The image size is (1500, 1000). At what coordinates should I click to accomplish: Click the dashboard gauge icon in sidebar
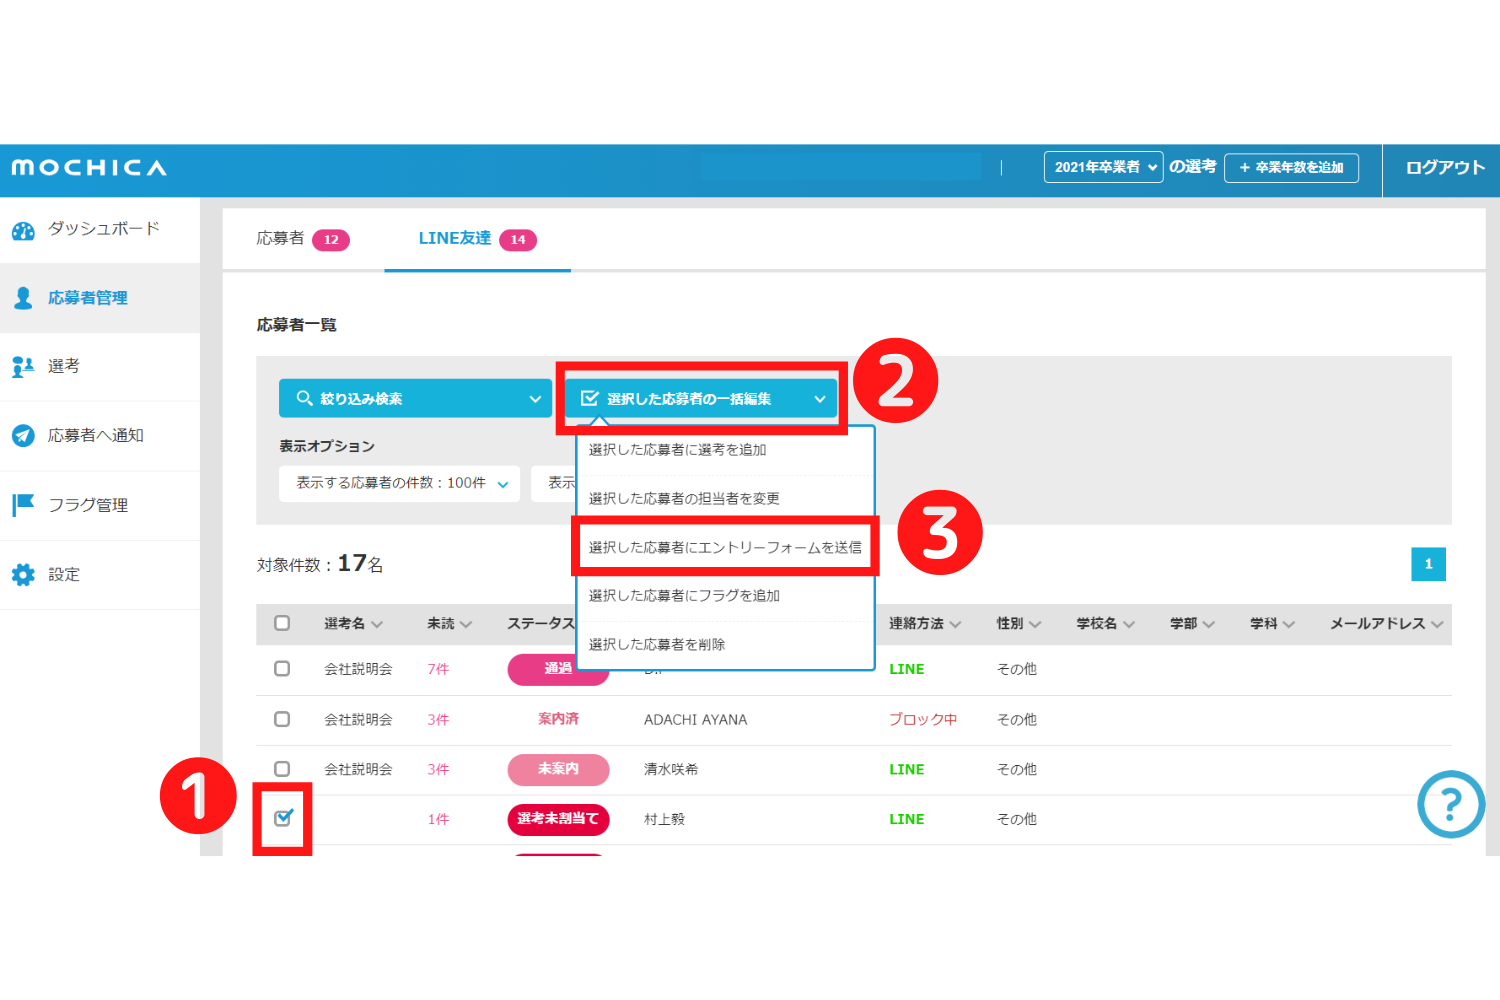tap(23, 231)
